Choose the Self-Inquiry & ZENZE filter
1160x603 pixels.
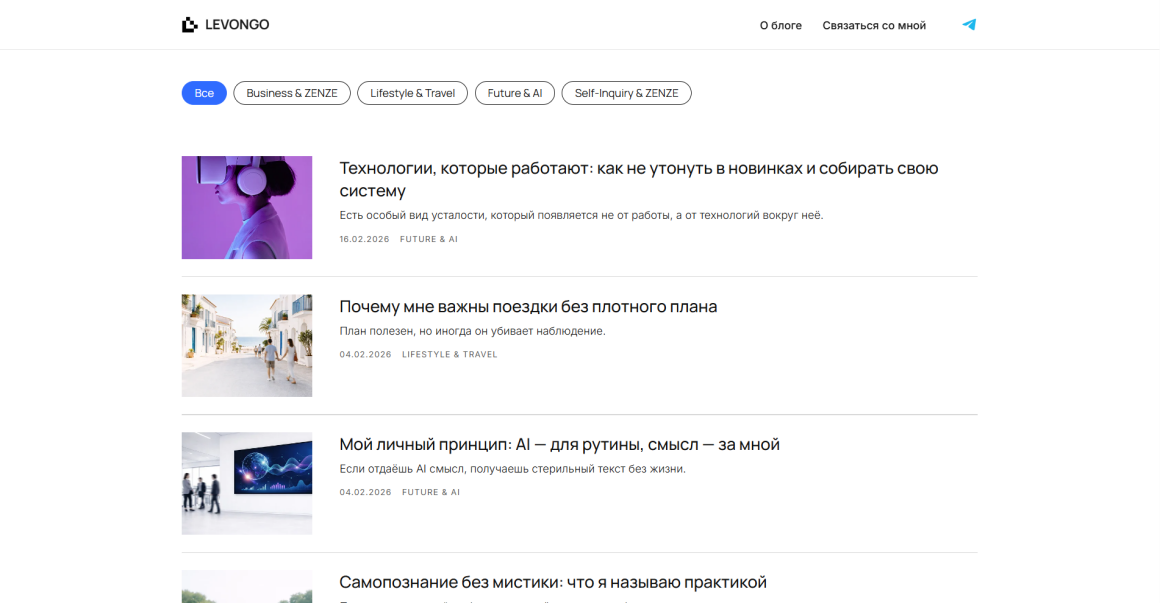click(626, 93)
